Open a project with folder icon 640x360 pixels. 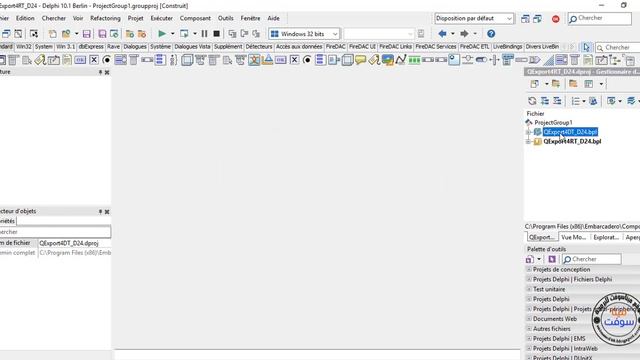(x=66, y=33)
